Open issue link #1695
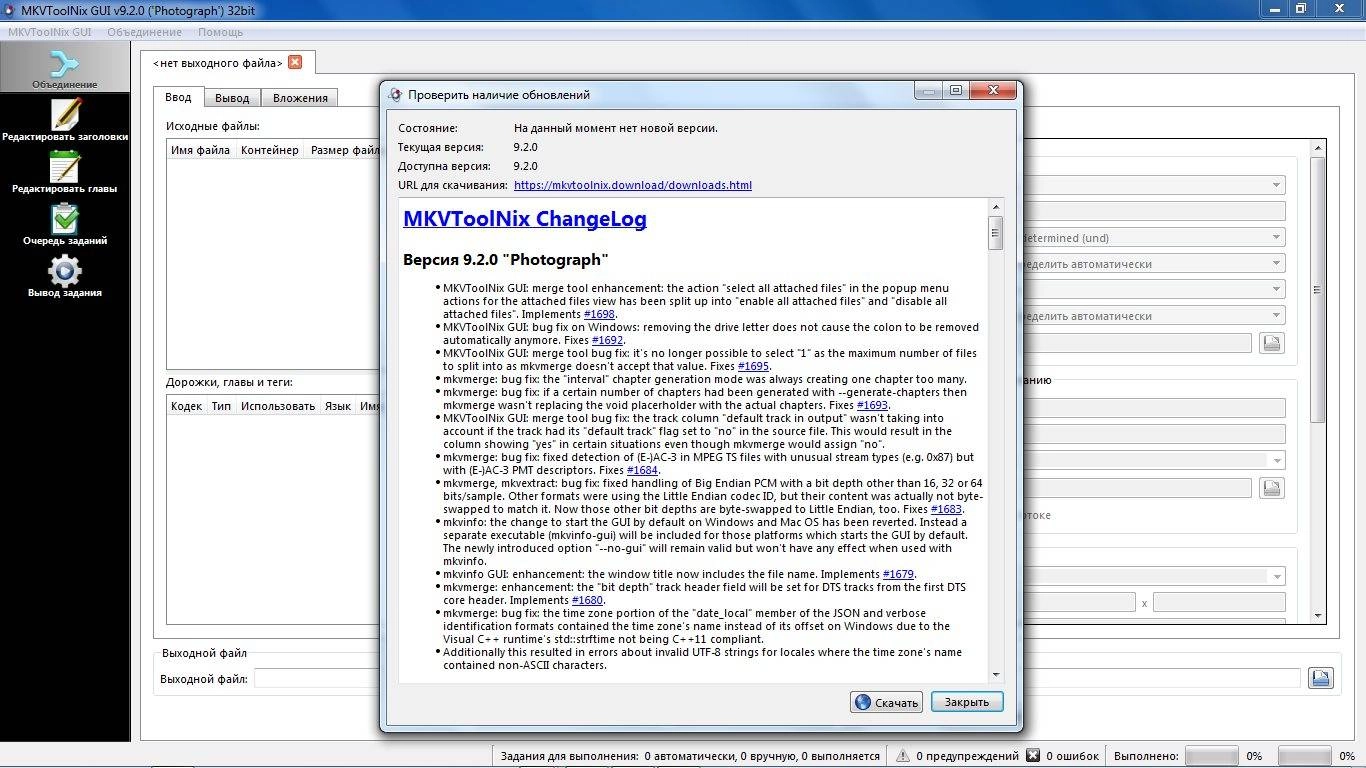The height and width of the screenshot is (768, 1366). 753,366
